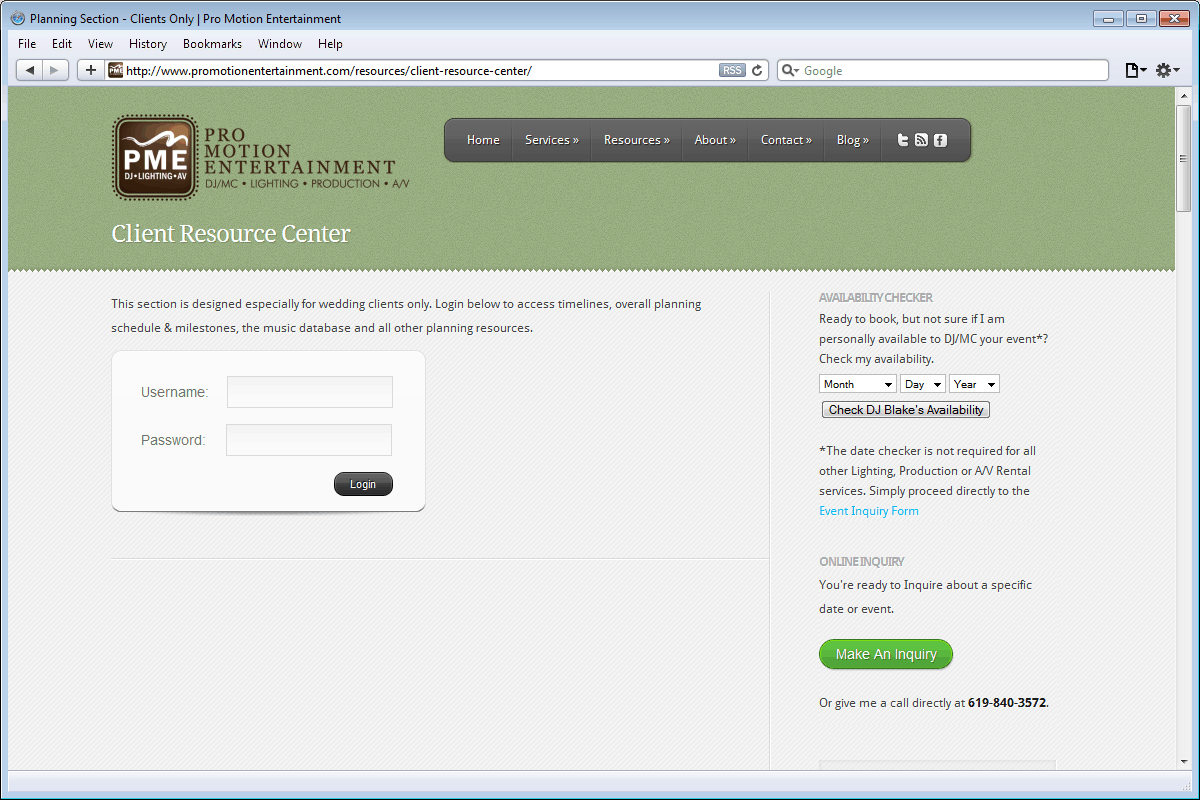Click the browser Back arrow button
1200x800 pixels.
[x=30, y=70]
